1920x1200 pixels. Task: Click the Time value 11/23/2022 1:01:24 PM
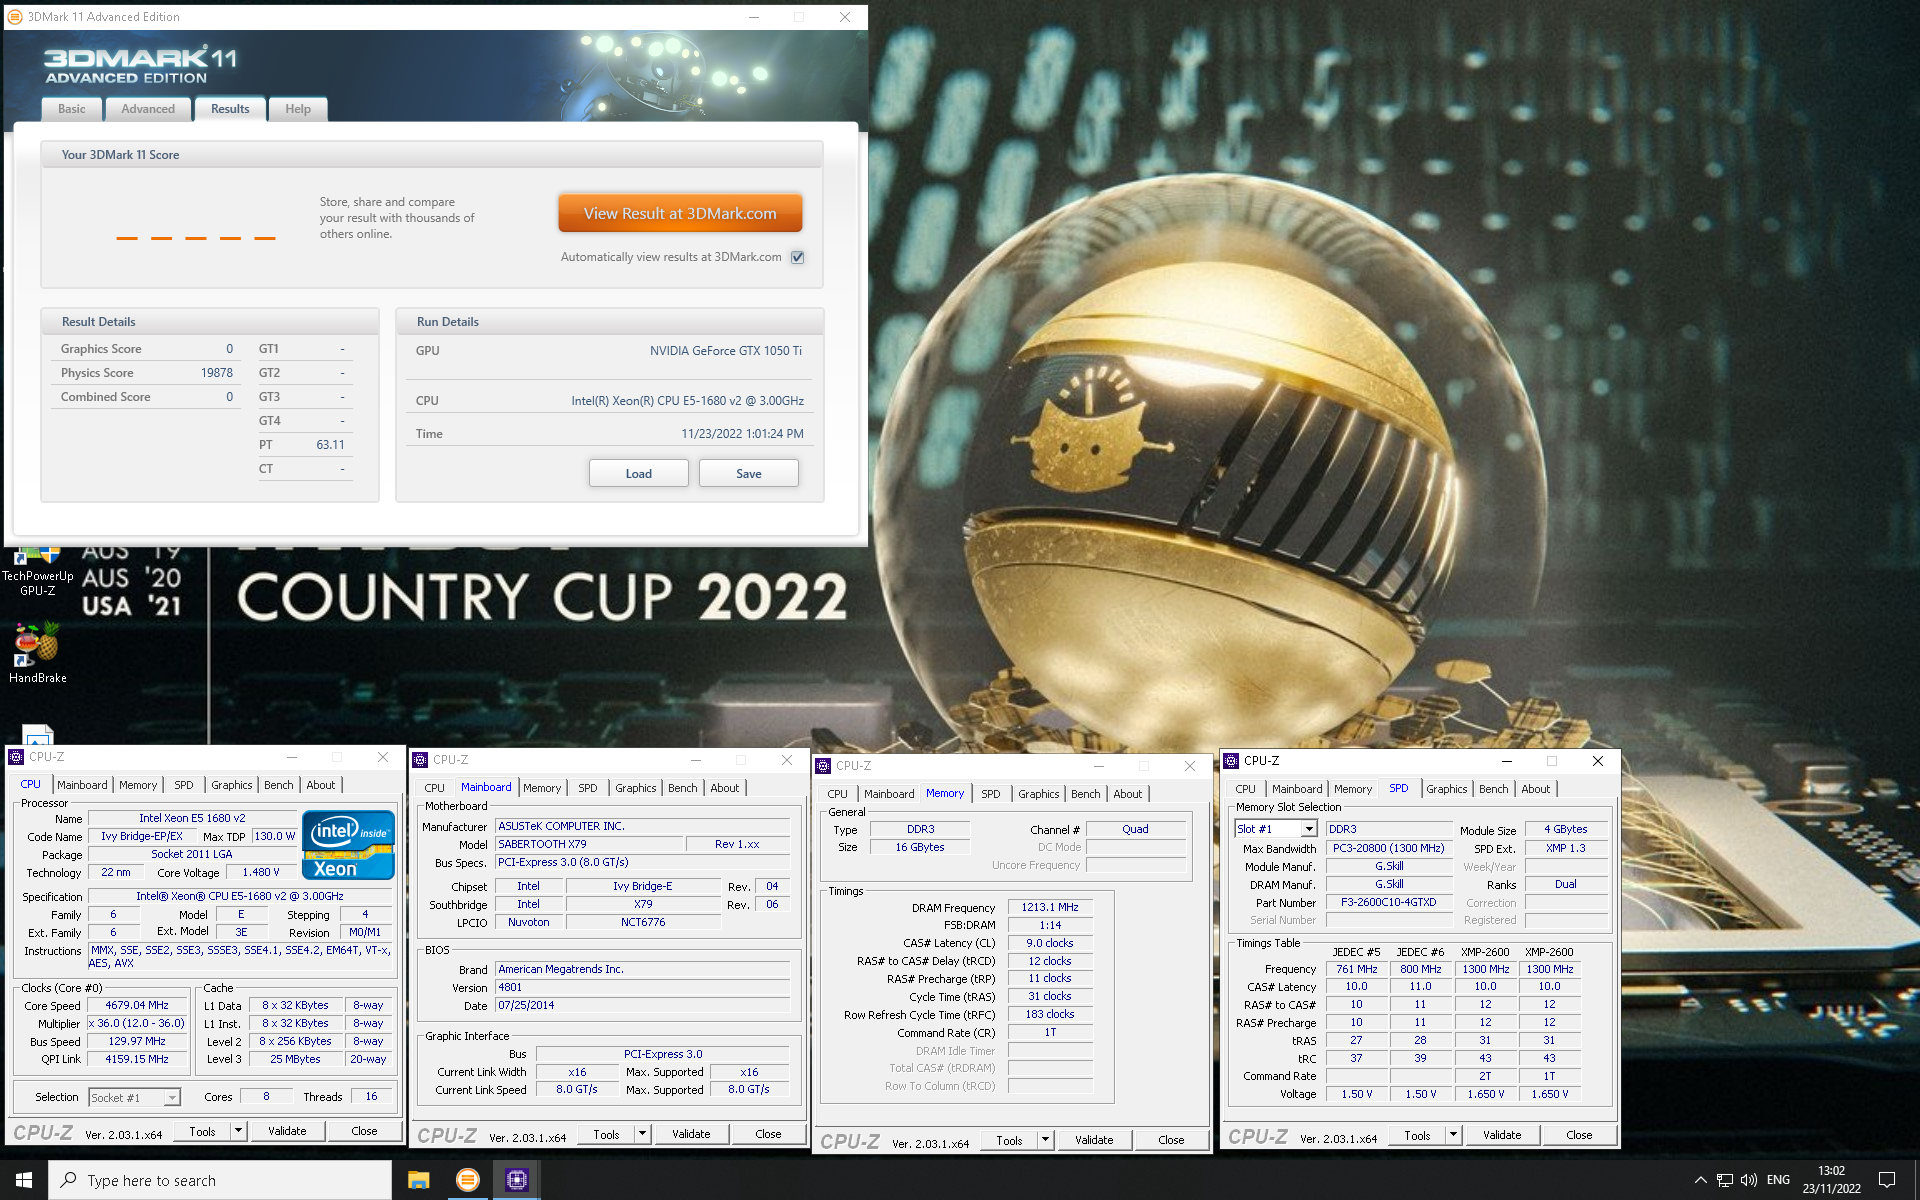[x=742, y=434]
